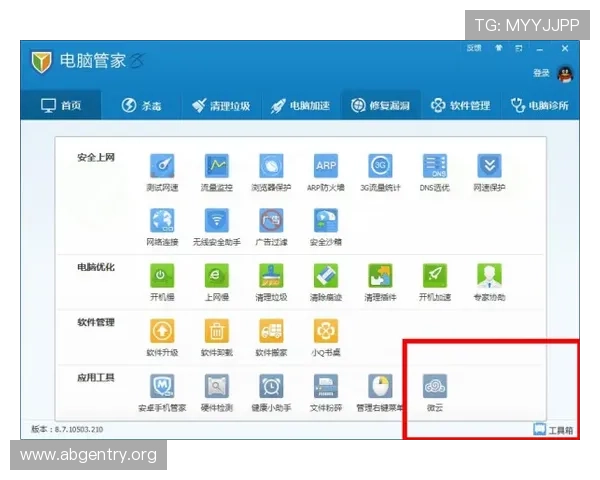Click the 登录 login link
The width and height of the screenshot is (600, 480).
pos(541,73)
